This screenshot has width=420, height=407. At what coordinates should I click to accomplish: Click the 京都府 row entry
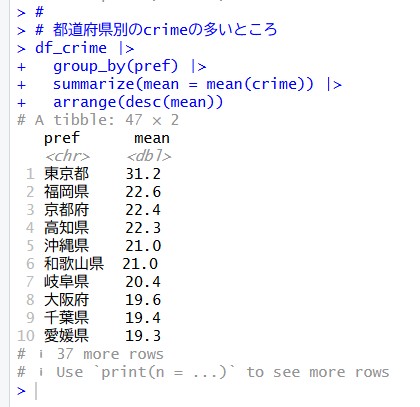(x=66, y=210)
